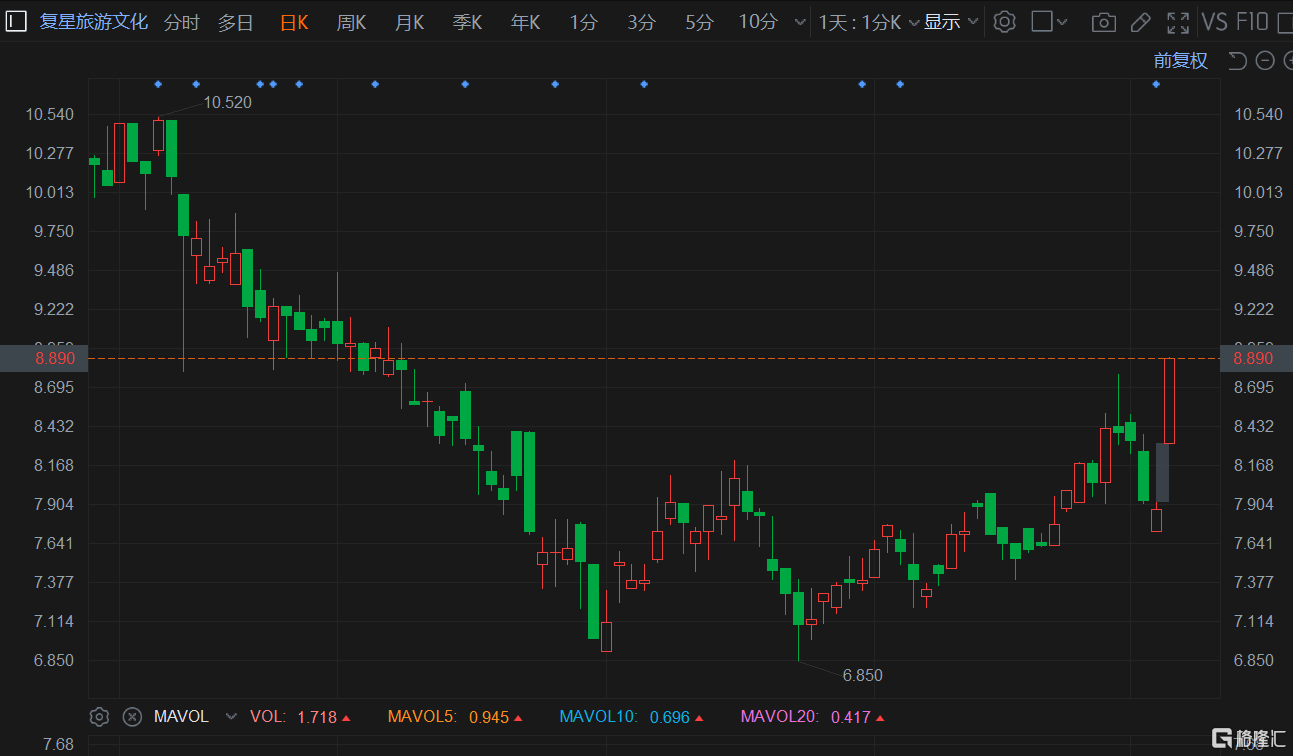1293x756 pixels.
Task: Switch to 周K weekly candlestick tab
Action: [351, 22]
